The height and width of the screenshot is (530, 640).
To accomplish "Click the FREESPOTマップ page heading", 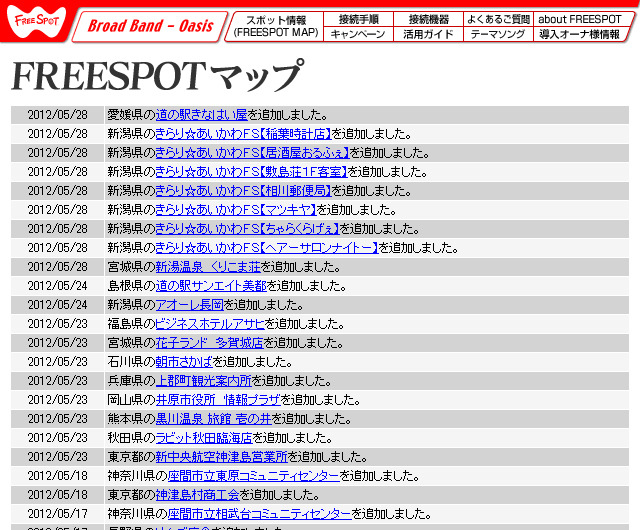I will pos(158,76).
